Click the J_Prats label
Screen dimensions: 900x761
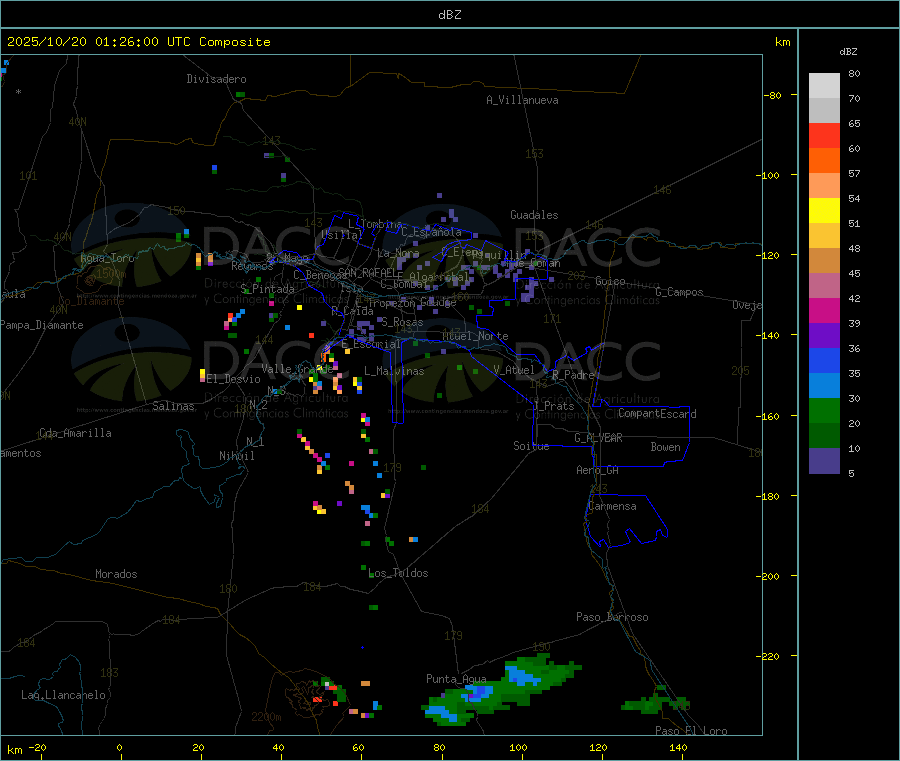click(x=554, y=406)
